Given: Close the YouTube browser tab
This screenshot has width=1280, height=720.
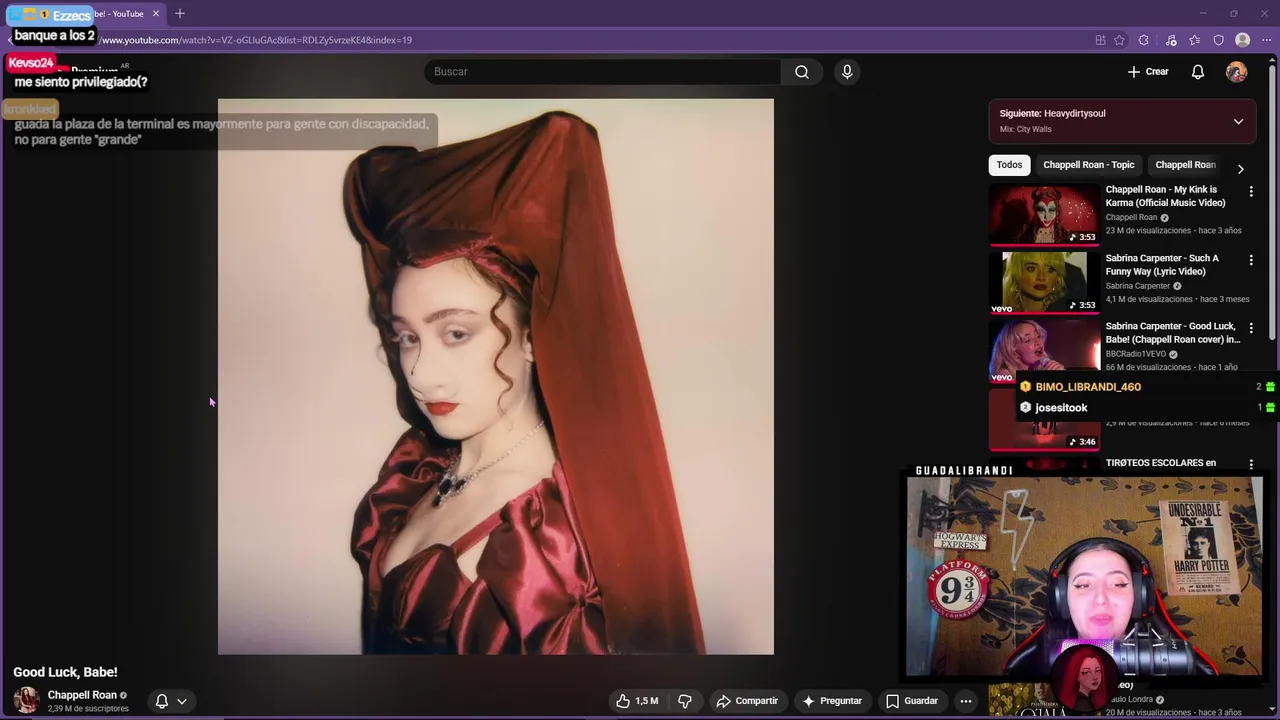Looking at the screenshot, I should click(156, 14).
